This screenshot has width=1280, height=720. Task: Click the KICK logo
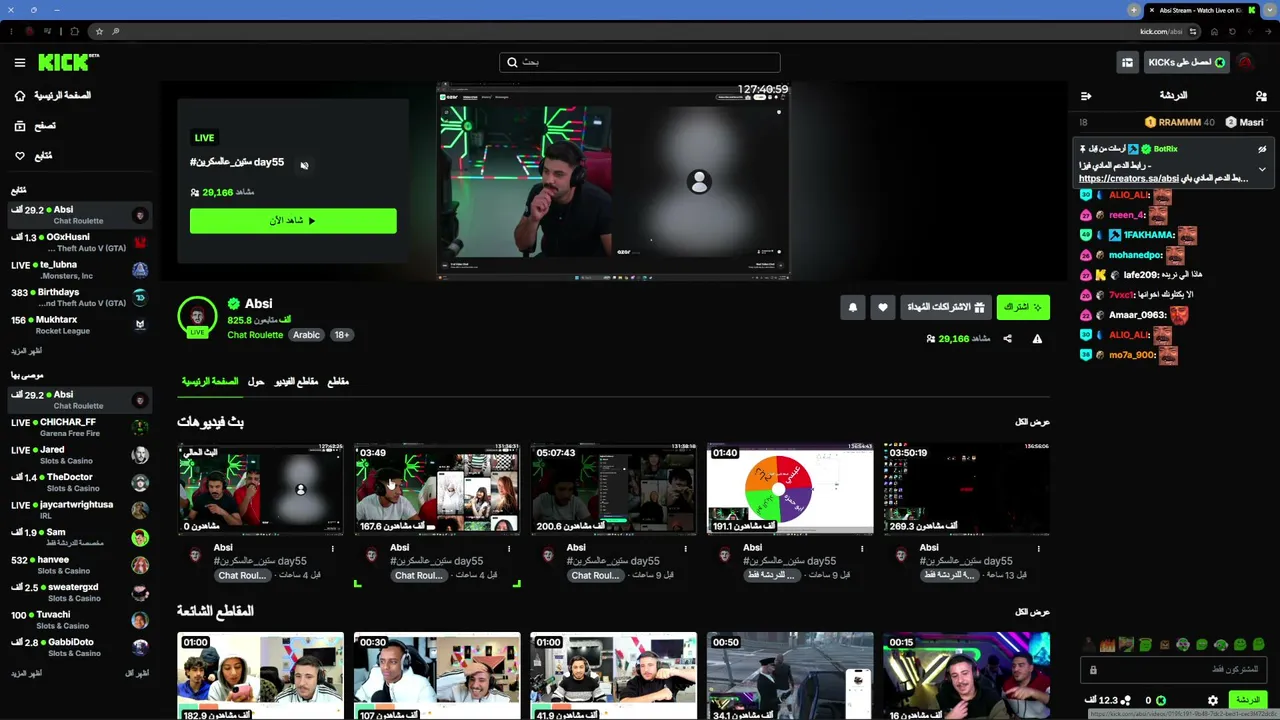point(68,62)
